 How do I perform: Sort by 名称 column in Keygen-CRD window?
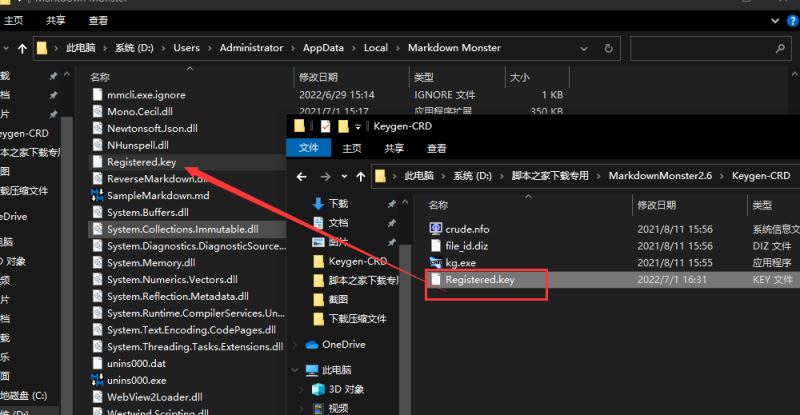[x=438, y=205]
